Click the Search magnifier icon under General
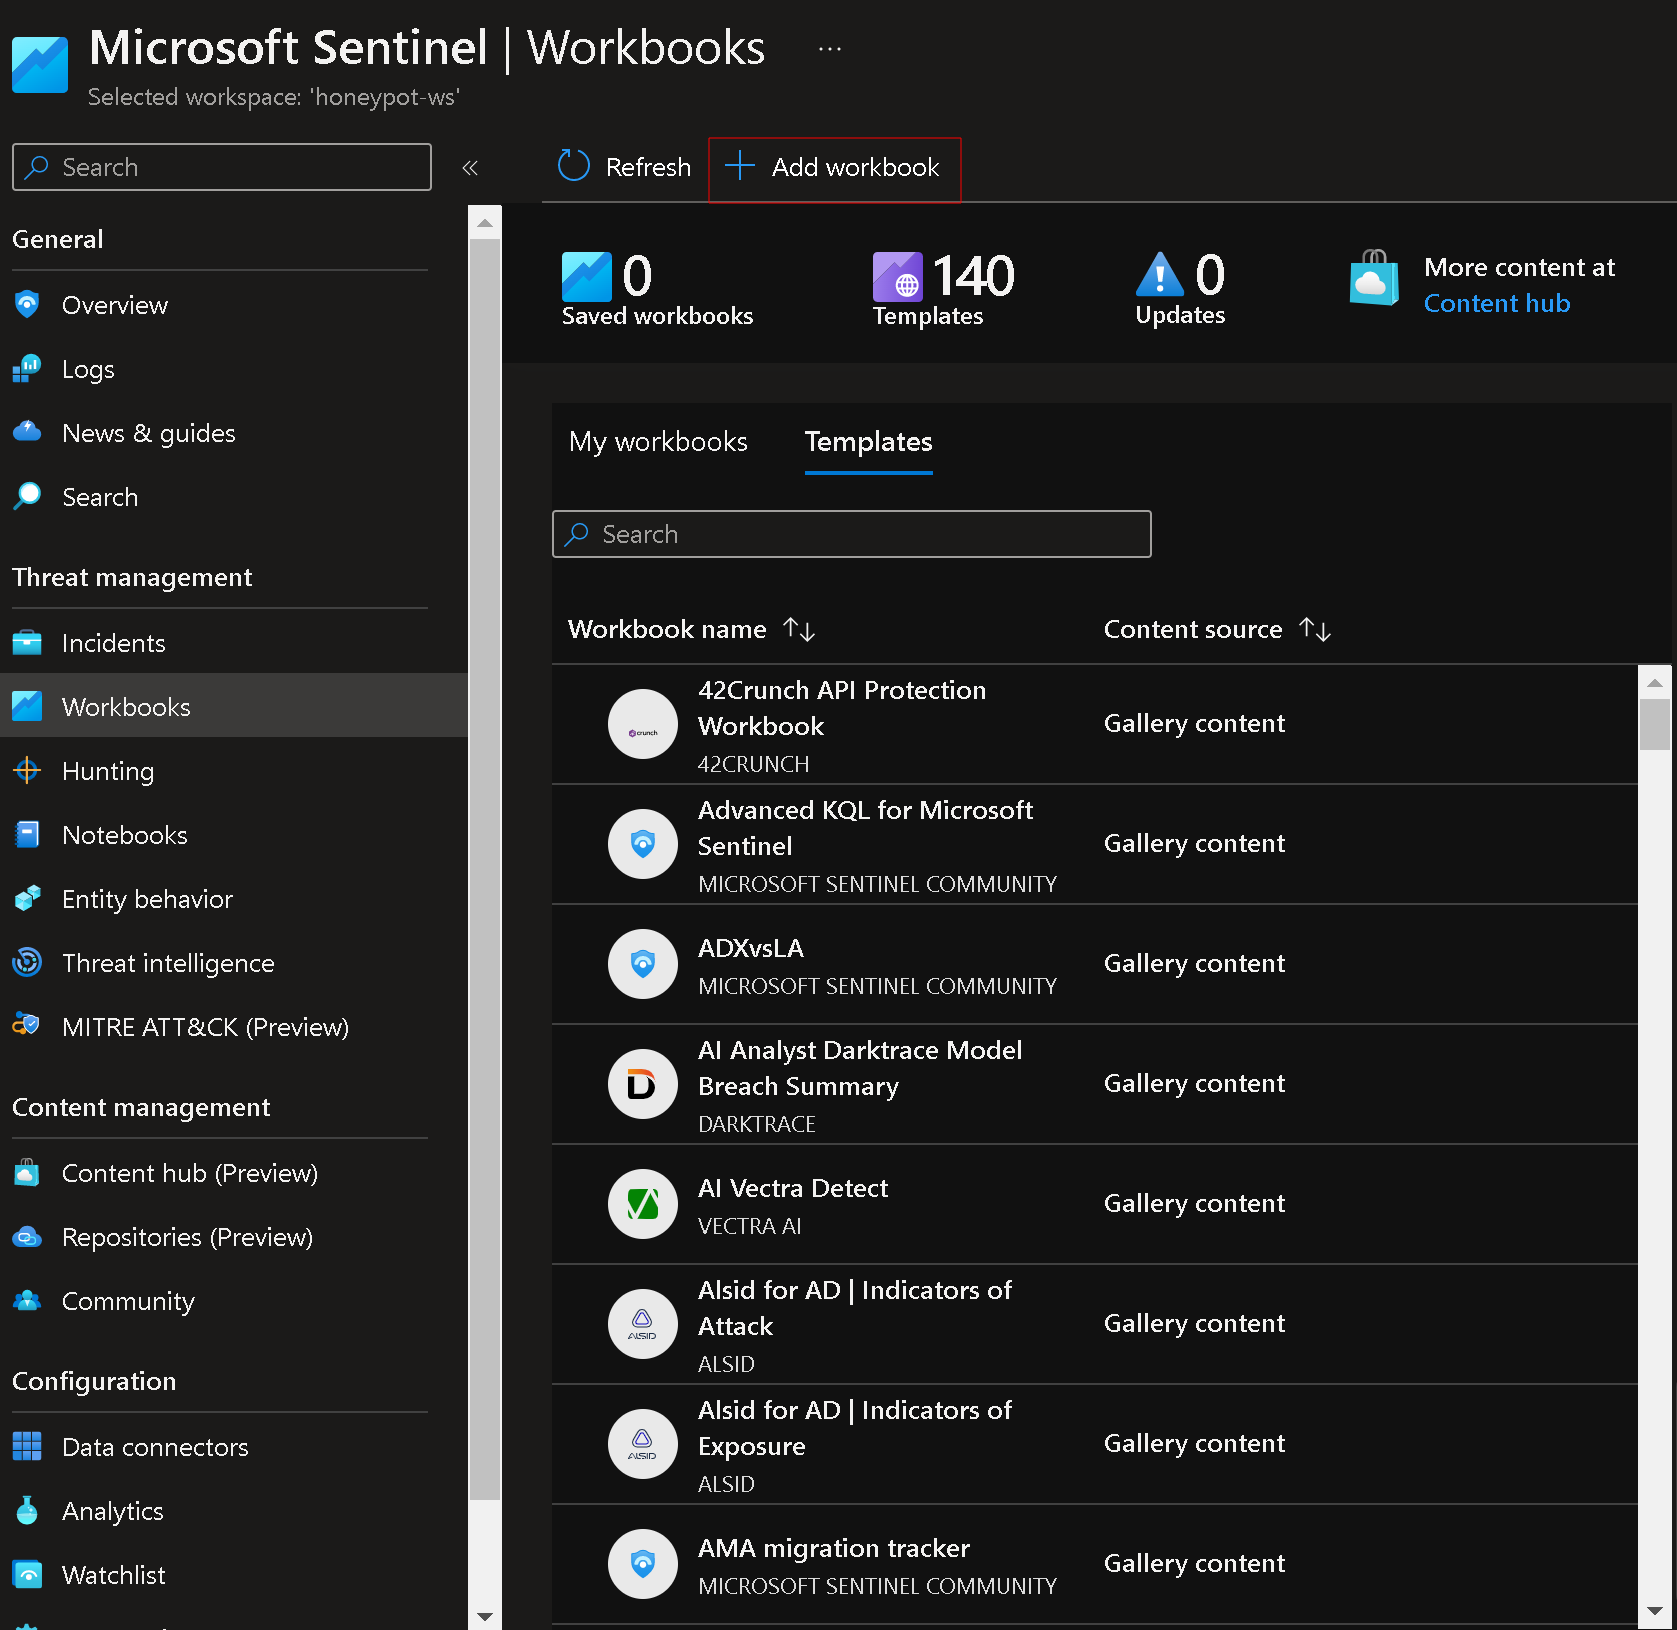Screen dimensions: 1677x1630 (x=27, y=497)
